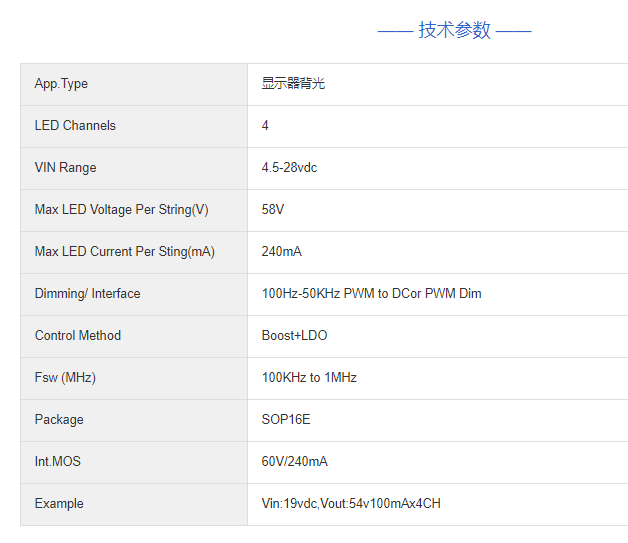Click the Vin:19vdc,Vout:54v100mAx4CH example value
Viewport: 628px width, 543px height.
[350, 504]
